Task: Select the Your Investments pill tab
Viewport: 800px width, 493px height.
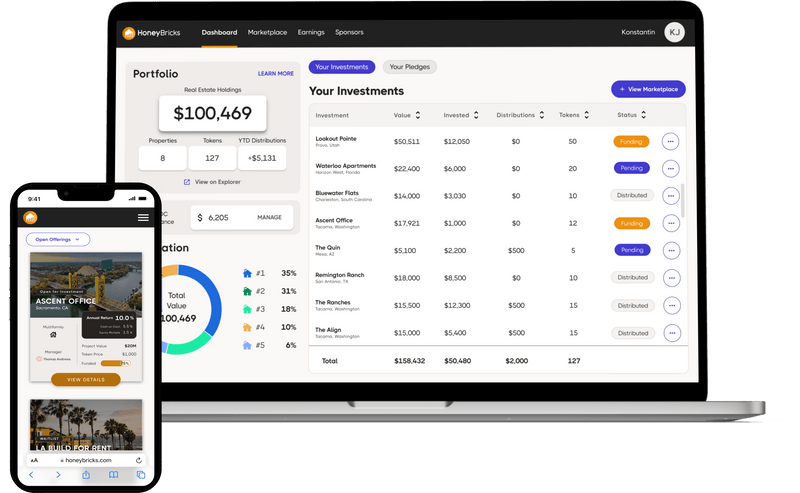Action: pos(342,67)
